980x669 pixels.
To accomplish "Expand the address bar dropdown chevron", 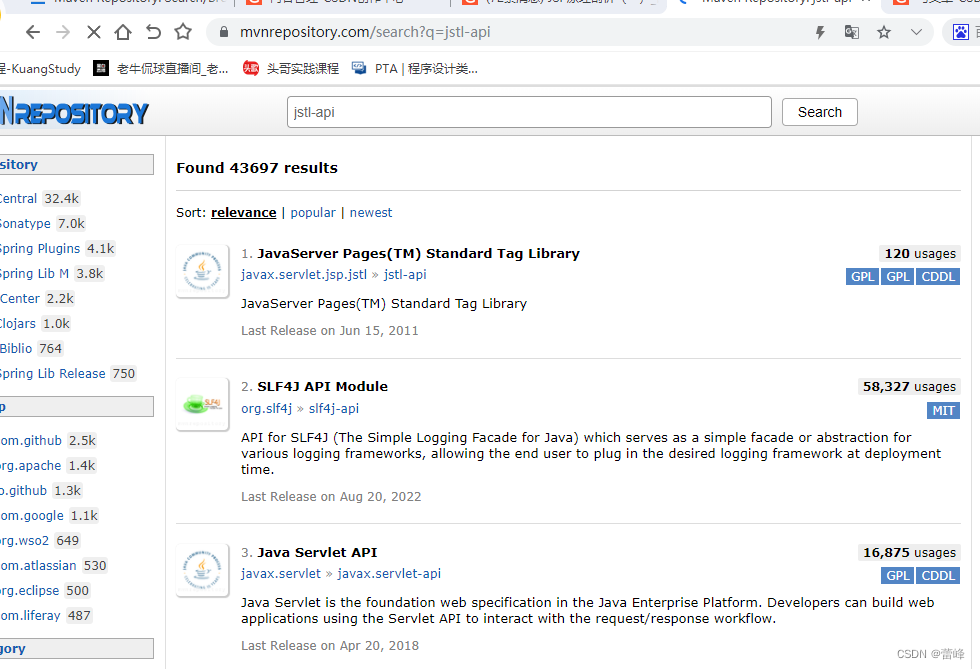I will [916, 32].
